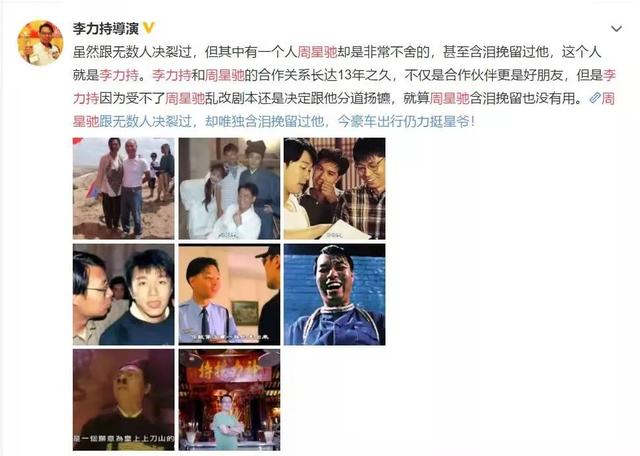Open the purple-toned subtitle movie still
The image size is (640, 456).
click(124, 400)
